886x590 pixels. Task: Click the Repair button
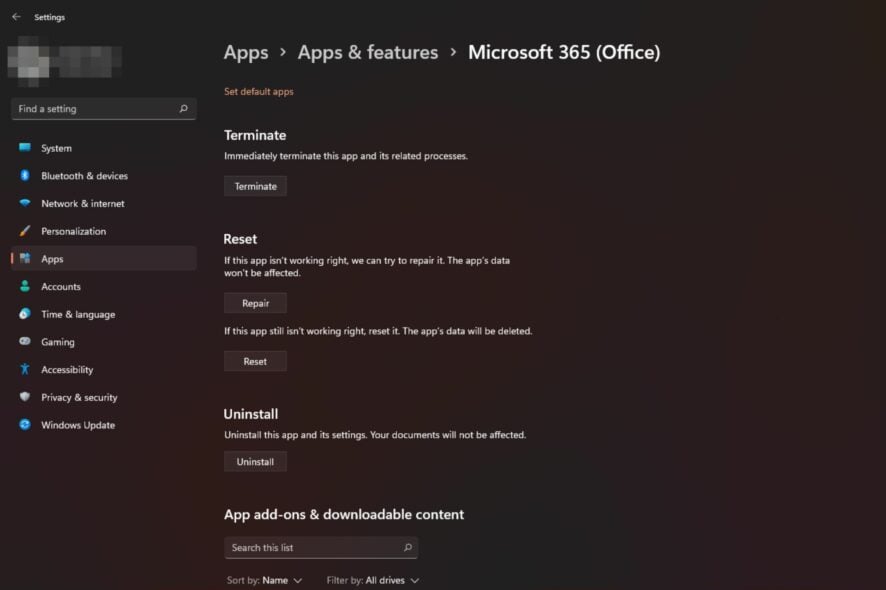(255, 303)
